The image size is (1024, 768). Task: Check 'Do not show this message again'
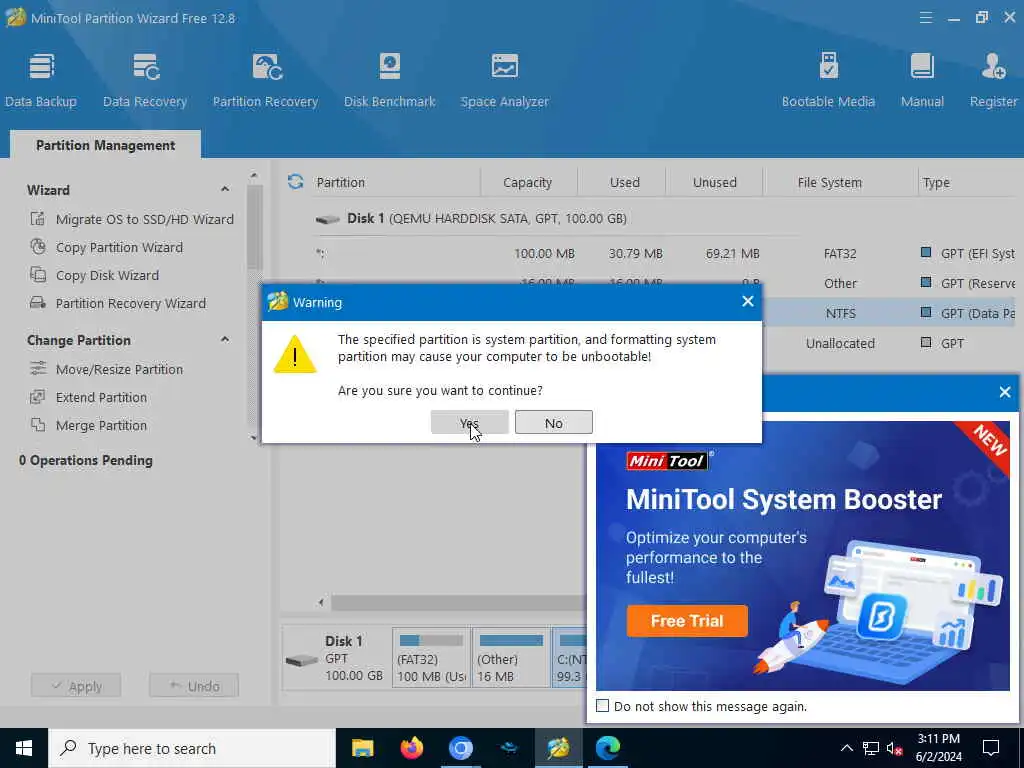(x=602, y=706)
